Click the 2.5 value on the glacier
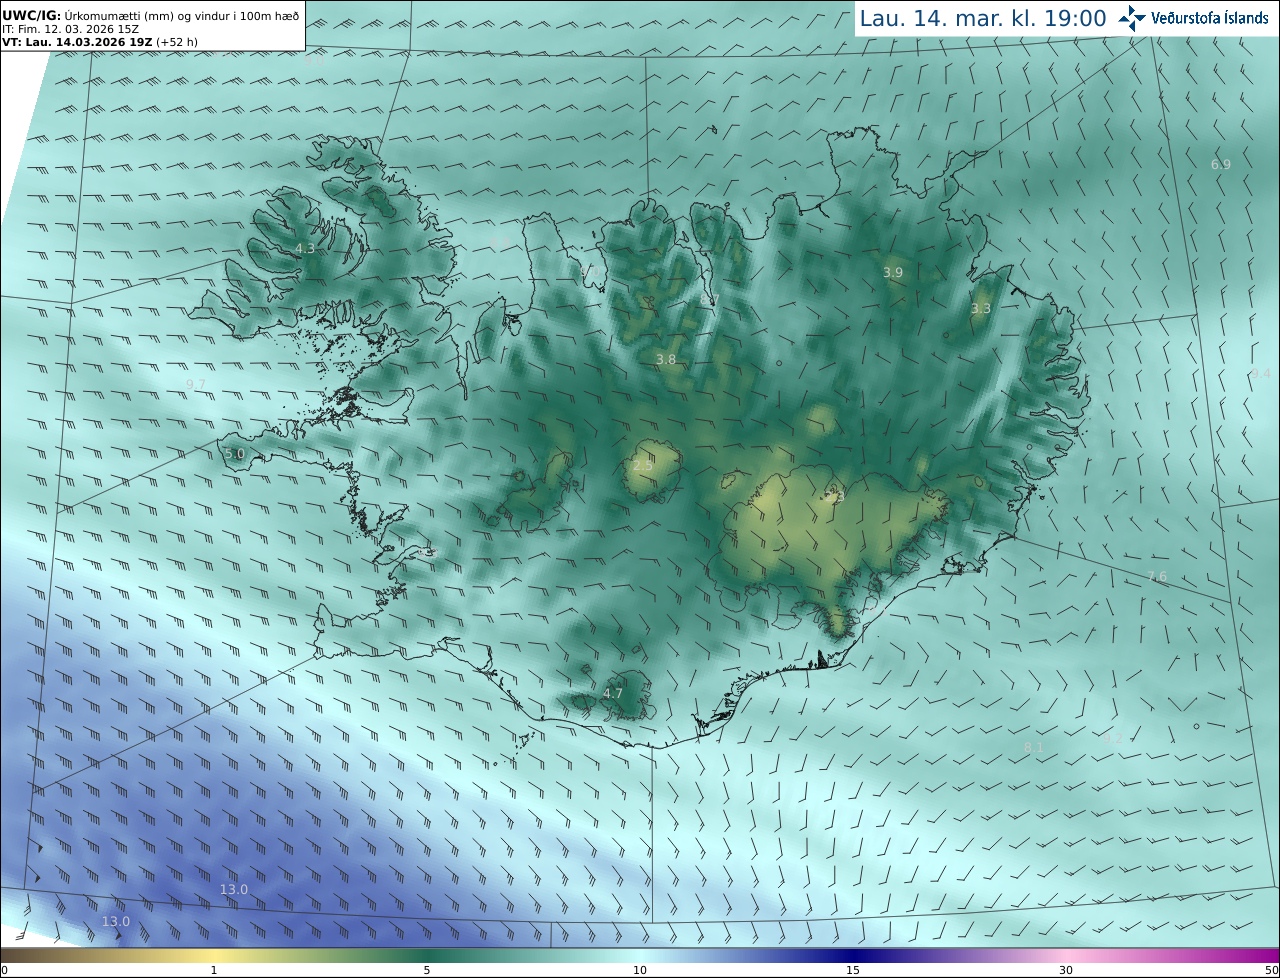The width and height of the screenshot is (1280, 978). (643, 465)
